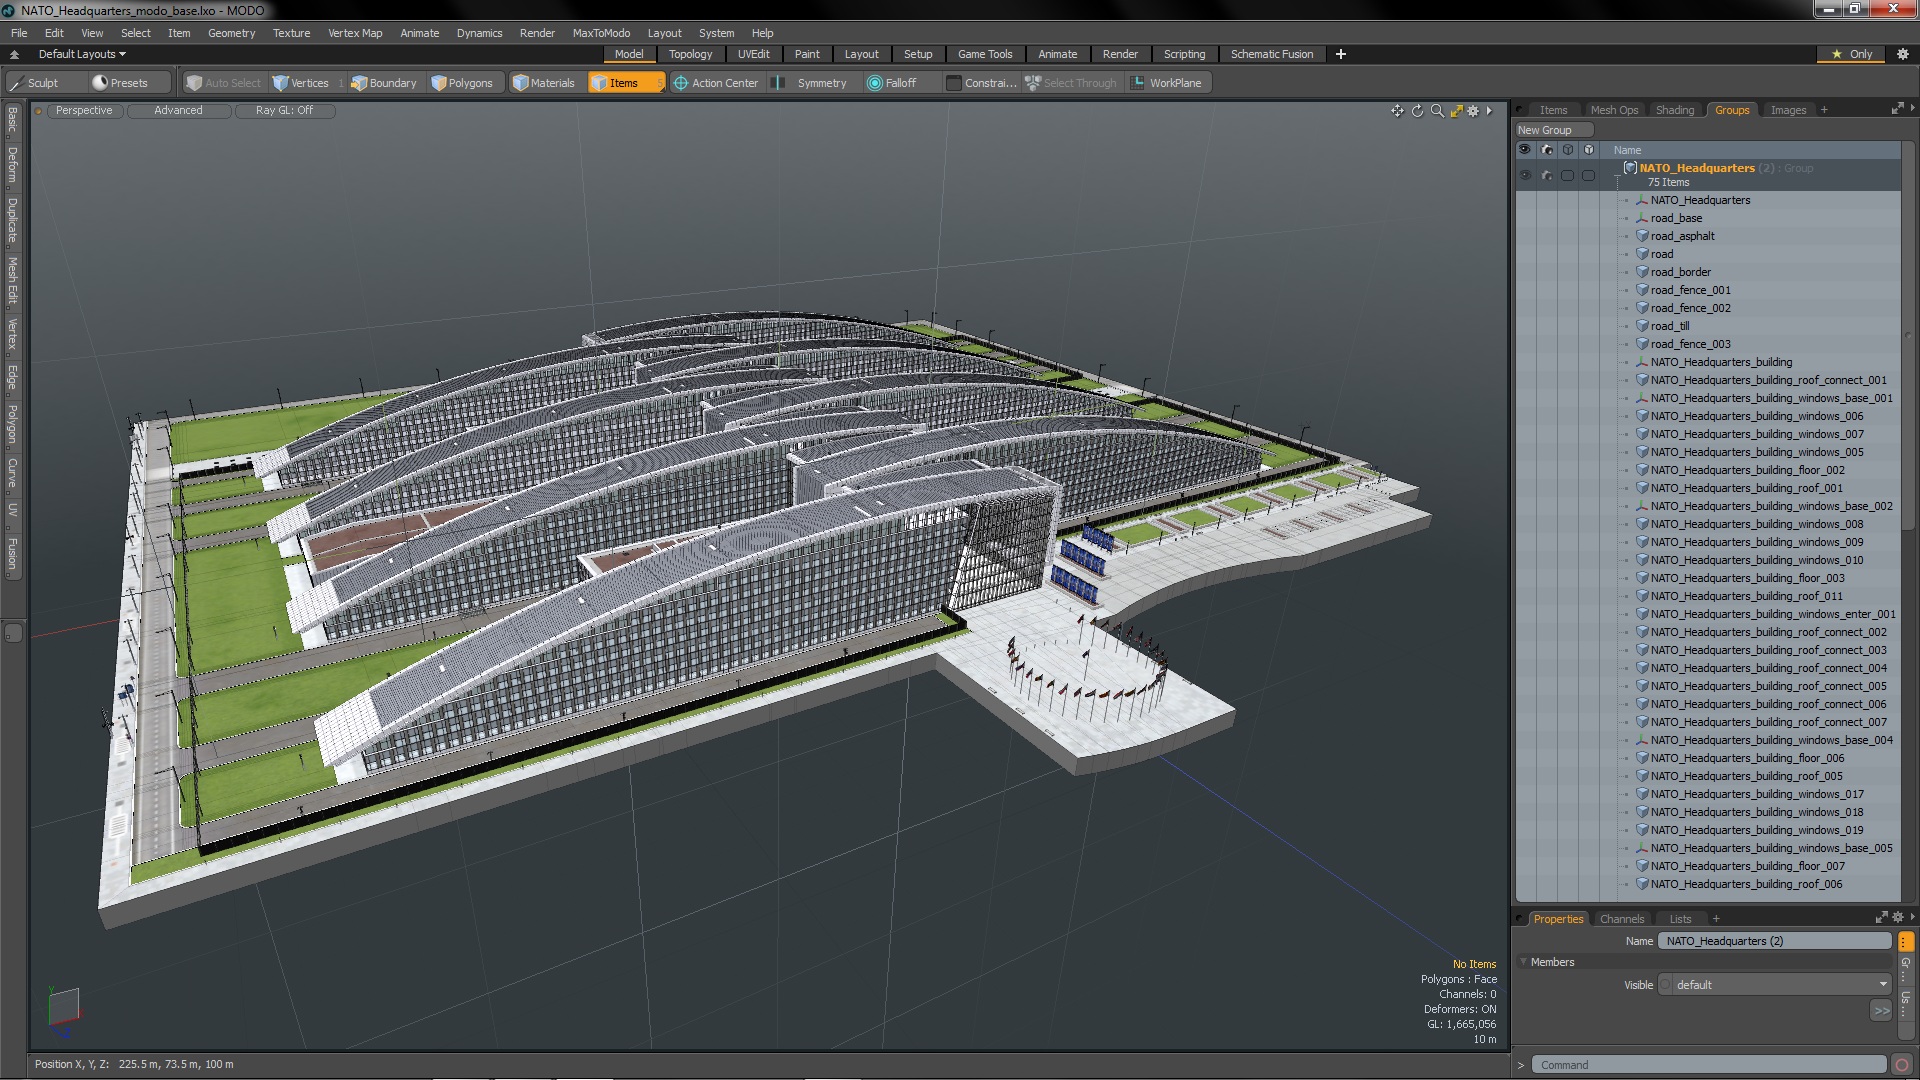Open Properties panel settings gear
The image size is (1920, 1080).
tap(1898, 918)
